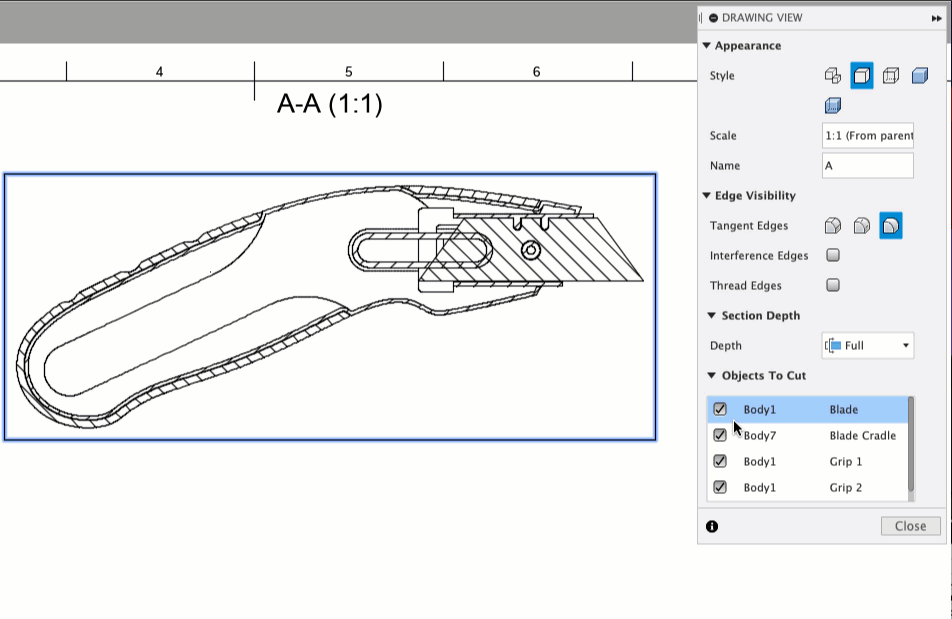Select the Grip 1 row text

846,461
